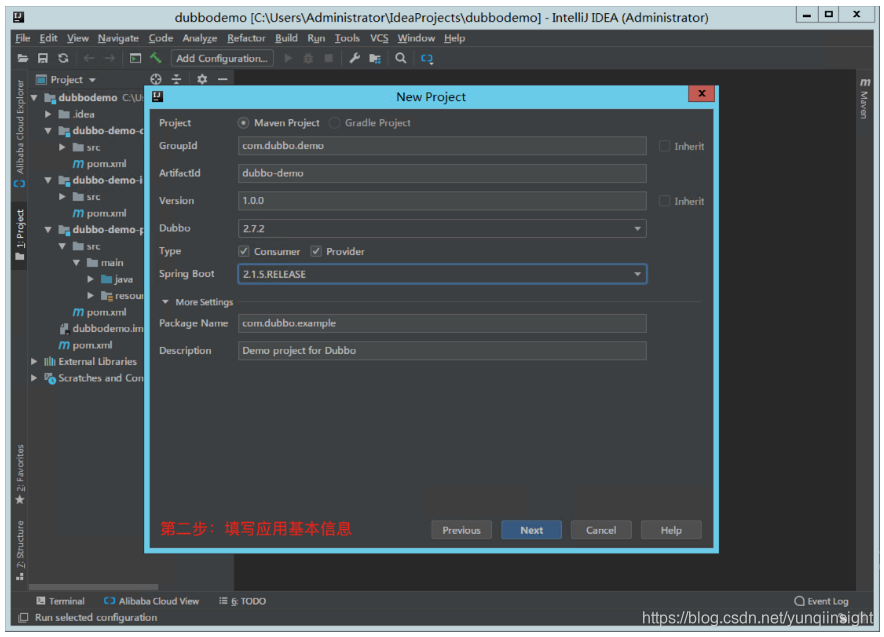Open the Maven side tool window
The image size is (884, 637).
(864, 98)
